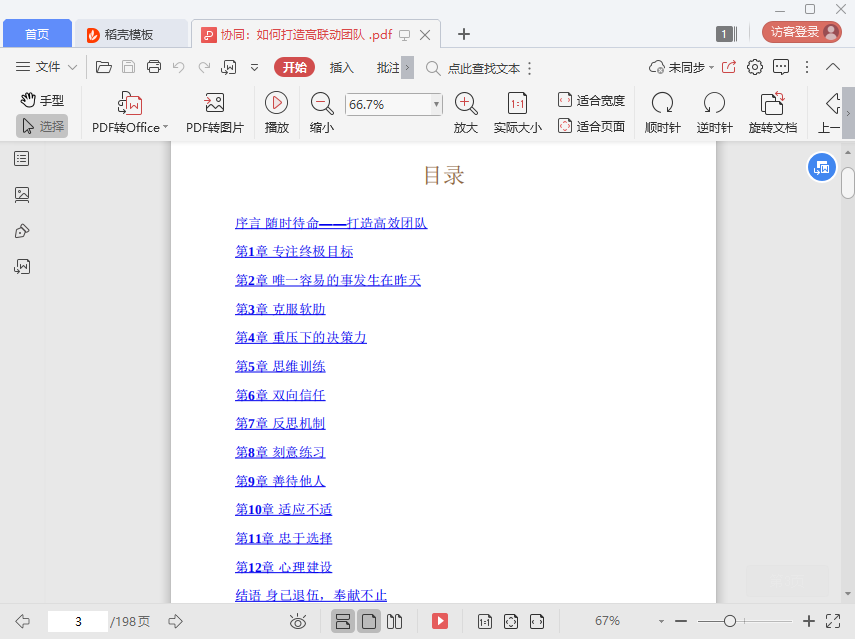Click the PDF转Office converter icon

pyautogui.click(x=130, y=103)
